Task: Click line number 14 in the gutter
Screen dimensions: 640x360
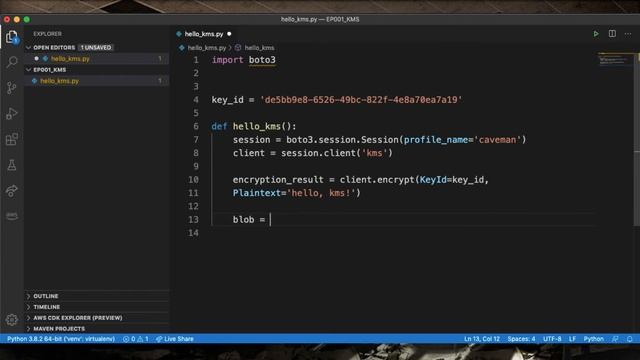Action: click(x=193, y=233)
